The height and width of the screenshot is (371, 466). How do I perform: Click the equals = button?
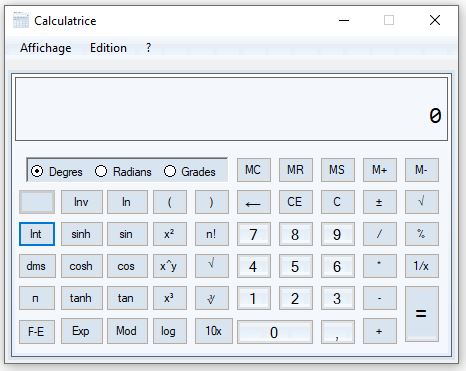(x=422, y=314)
